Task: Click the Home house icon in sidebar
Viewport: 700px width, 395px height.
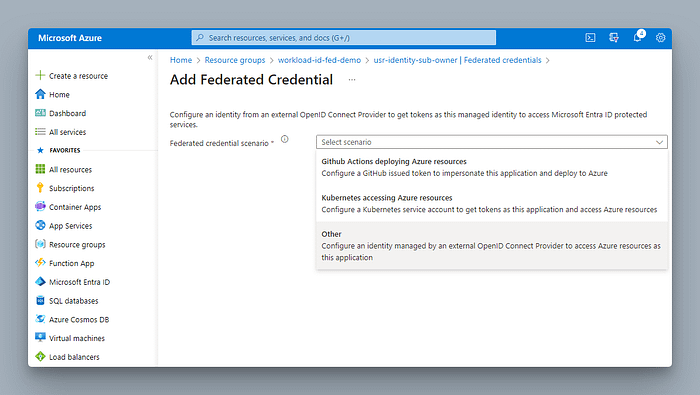Action: (40, 94)
